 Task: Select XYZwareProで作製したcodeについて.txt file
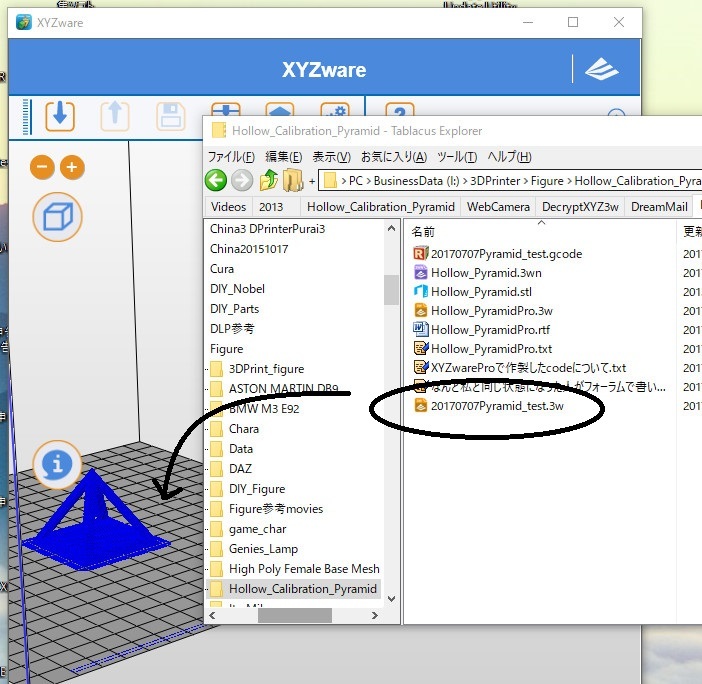[528, 368]
